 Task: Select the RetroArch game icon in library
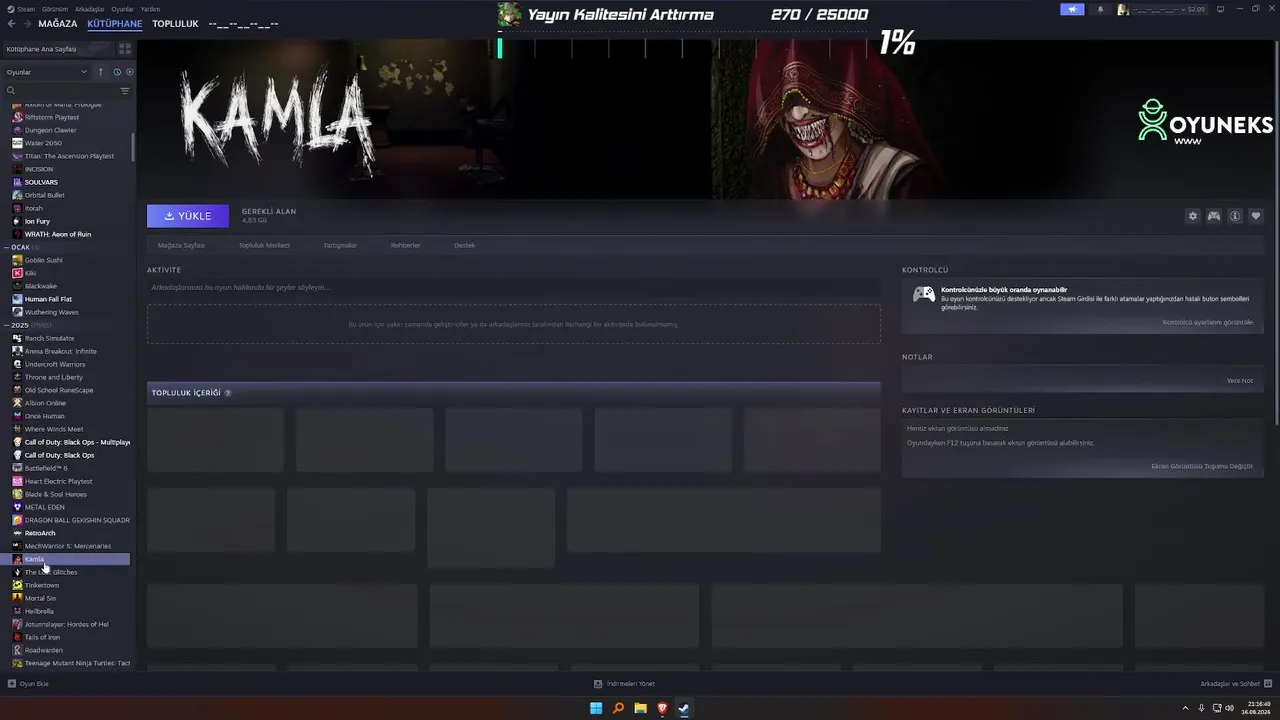(17, 533)
